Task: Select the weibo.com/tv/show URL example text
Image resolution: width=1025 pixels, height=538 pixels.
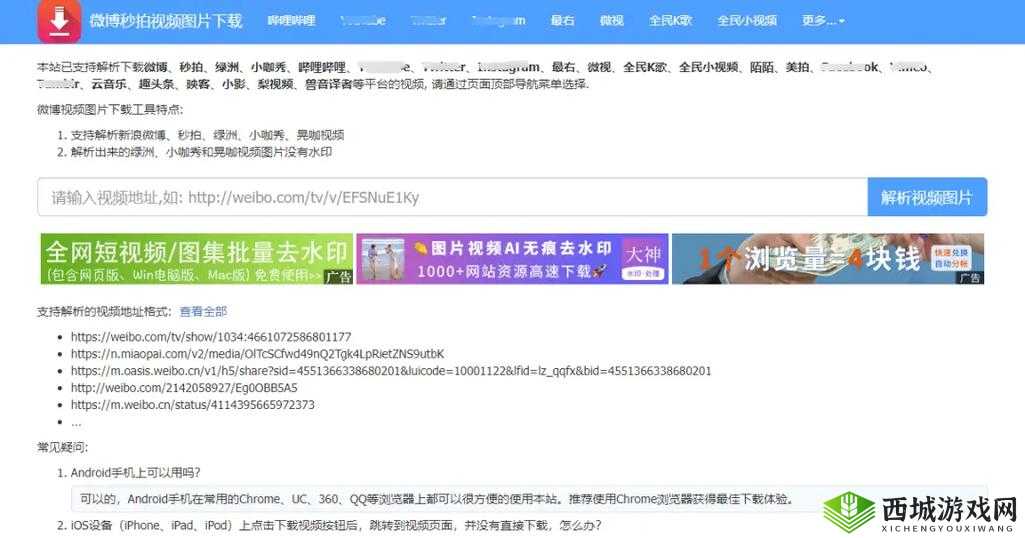Action: point(211,337)
